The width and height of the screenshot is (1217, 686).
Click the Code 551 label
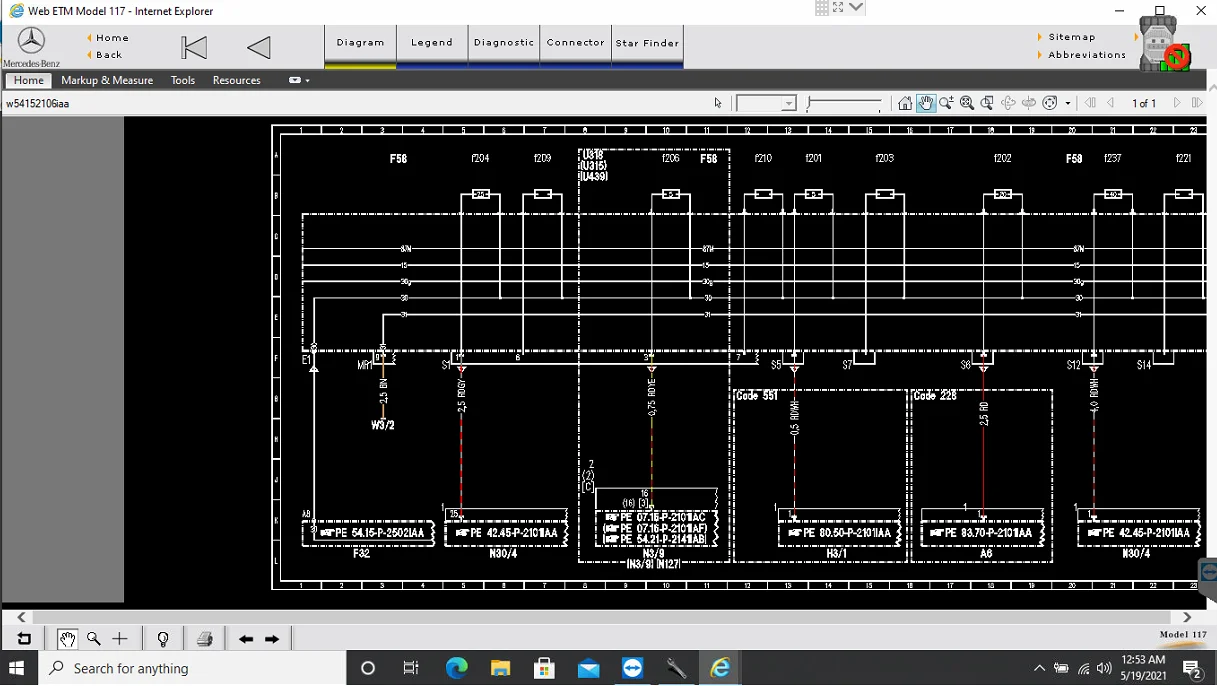pos(756,396)
